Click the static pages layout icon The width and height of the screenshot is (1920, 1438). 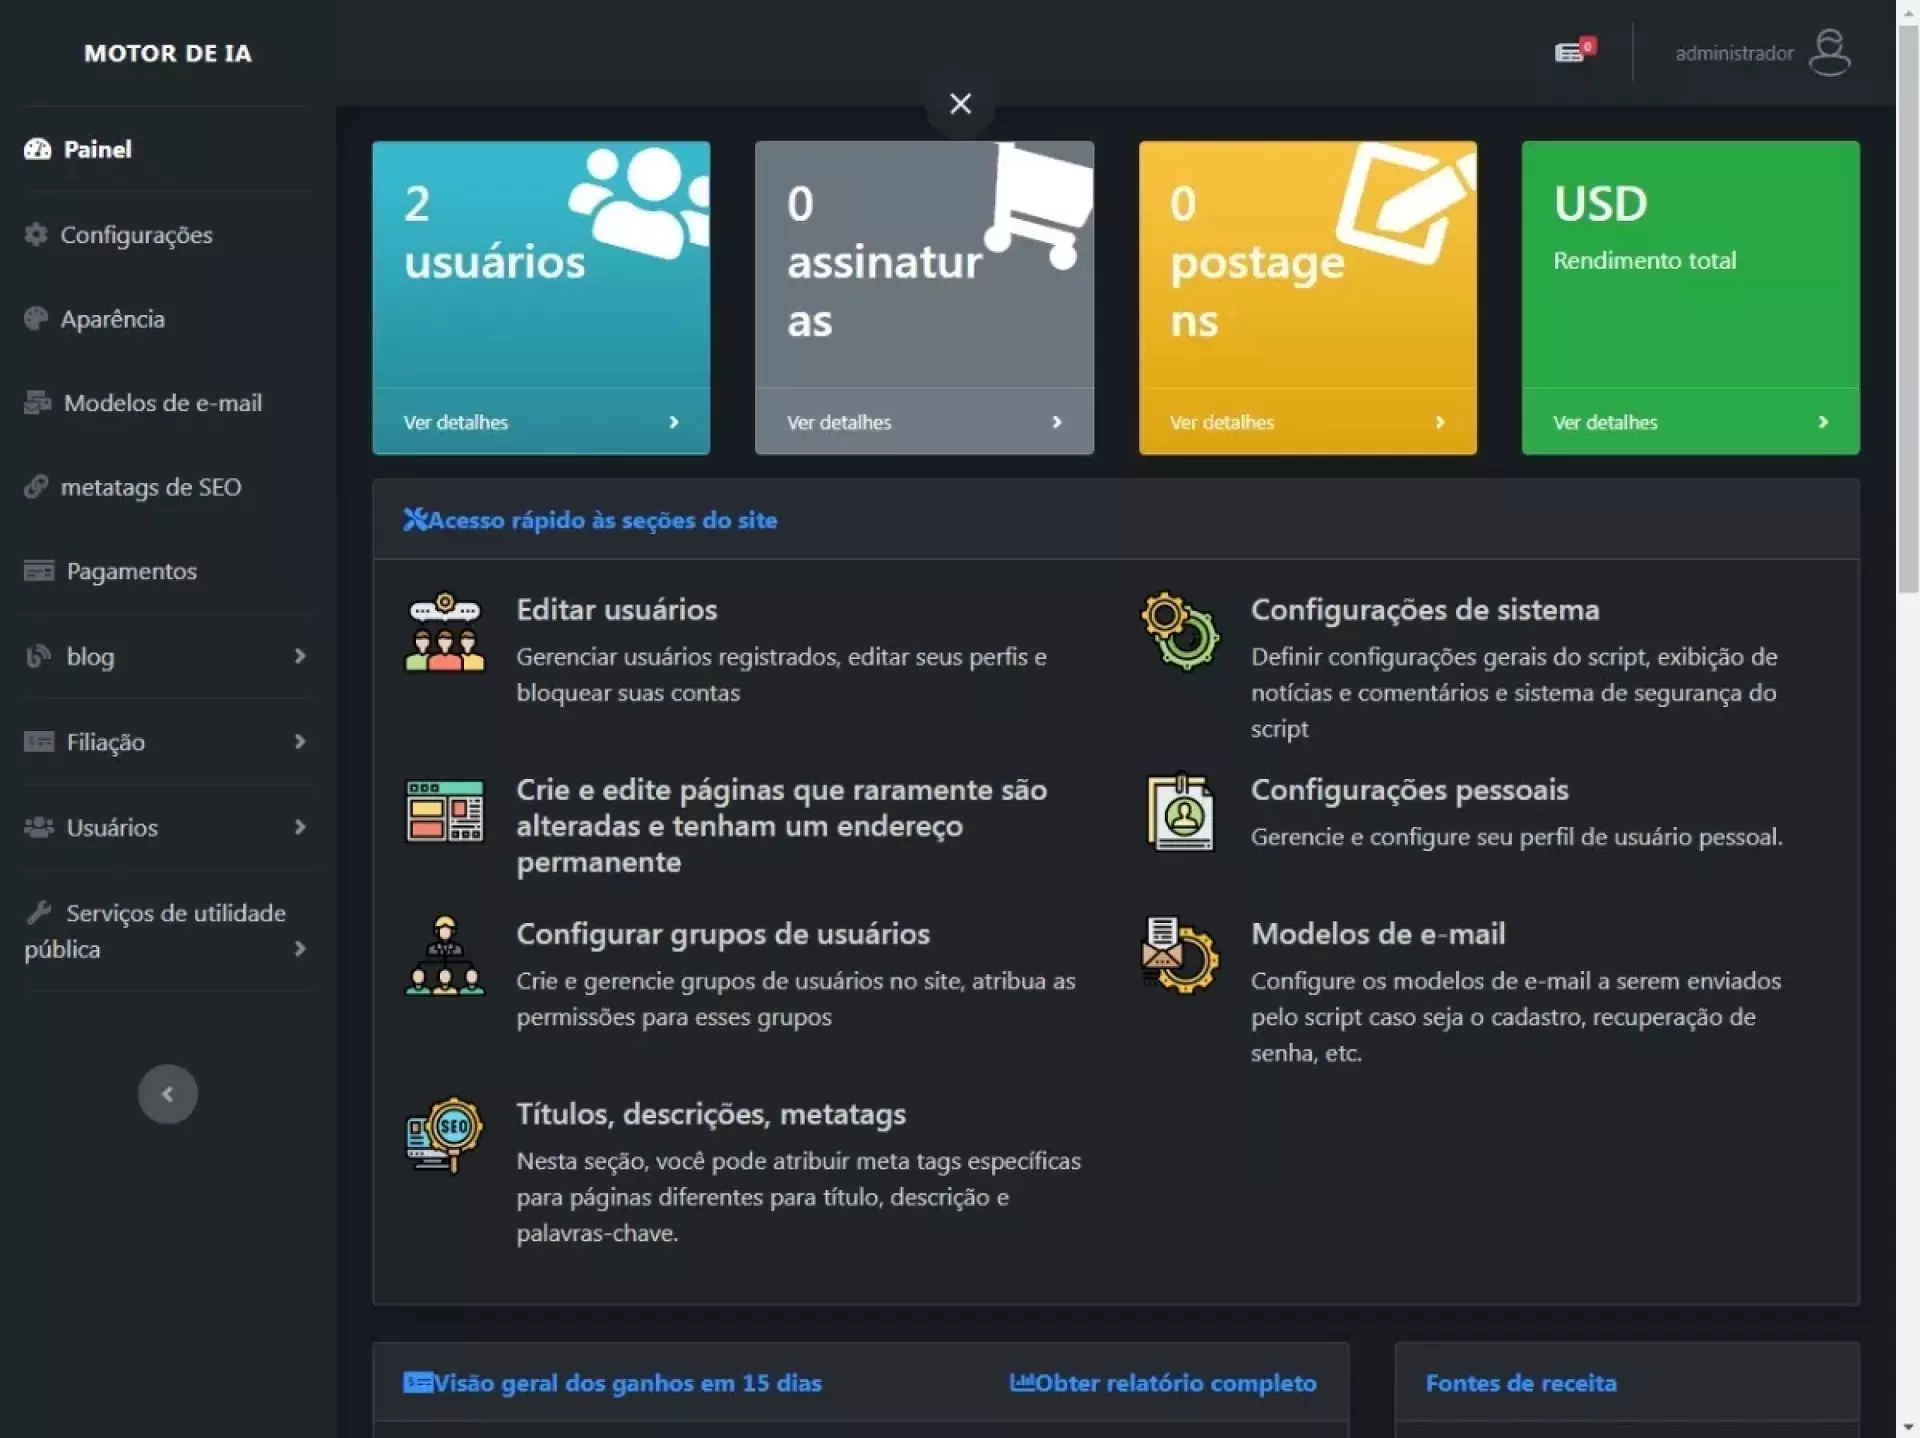pyautogui.click(x=444, y=811)
